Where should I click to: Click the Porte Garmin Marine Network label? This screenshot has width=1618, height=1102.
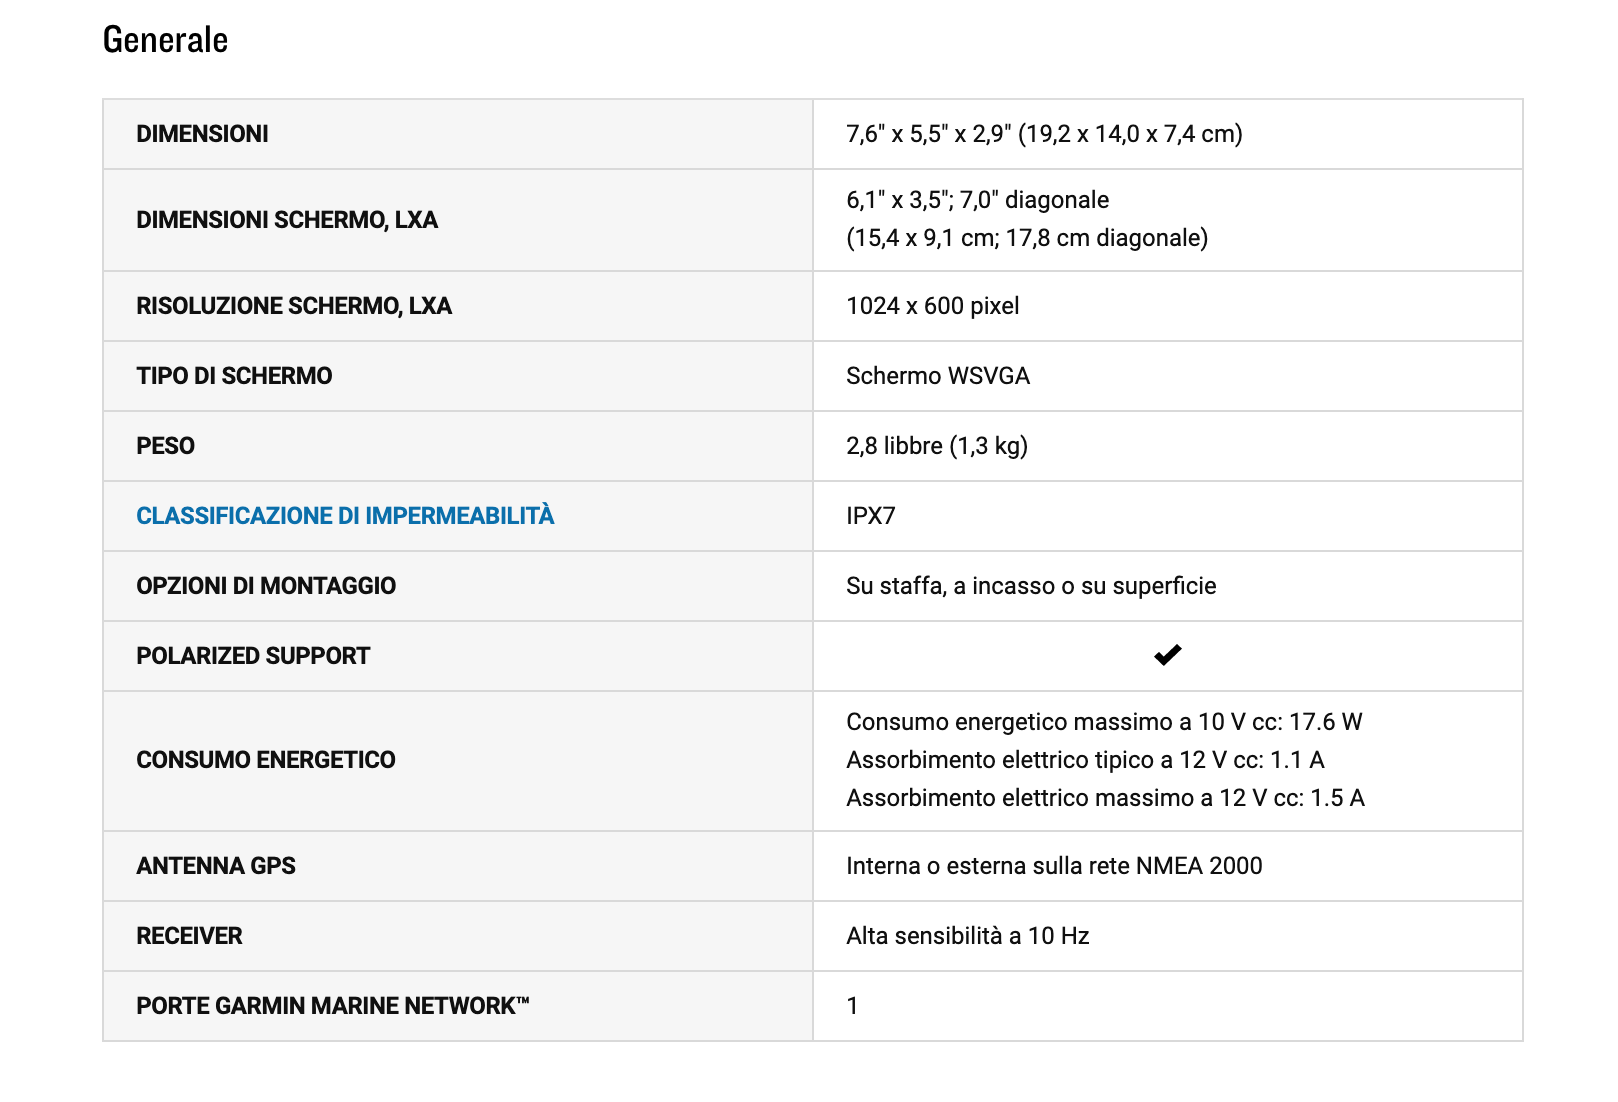pos(333,1006)
